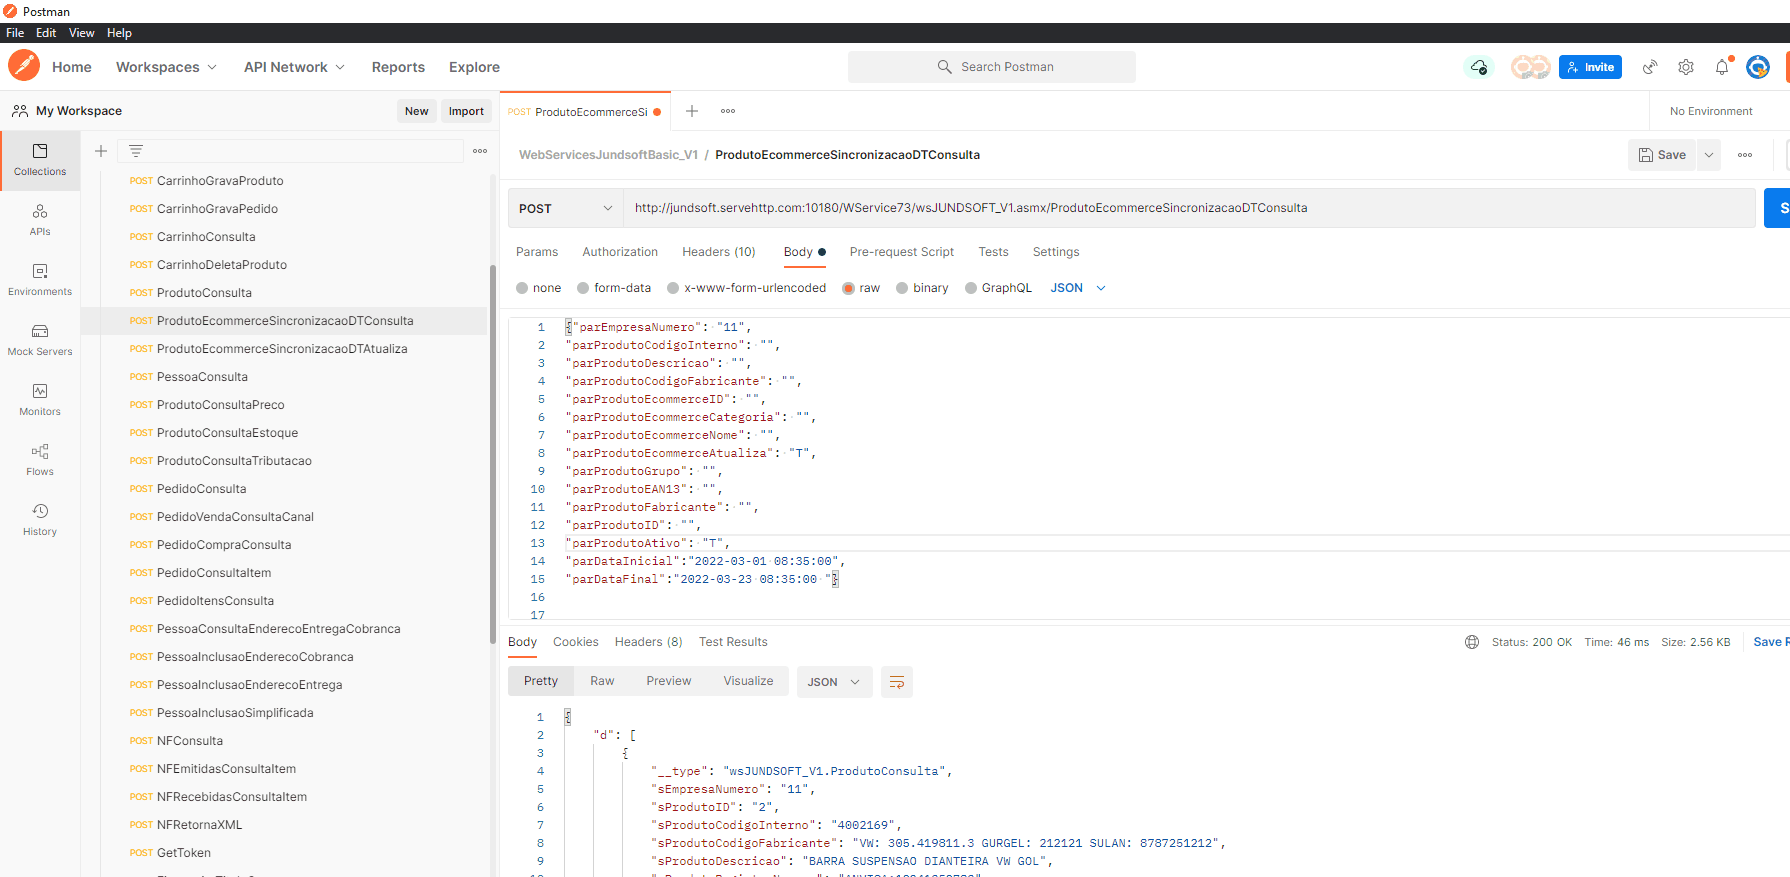Switch response view to Visualize
The width and height of the screenshot is (1790, 877).
[x=749, y=681]
